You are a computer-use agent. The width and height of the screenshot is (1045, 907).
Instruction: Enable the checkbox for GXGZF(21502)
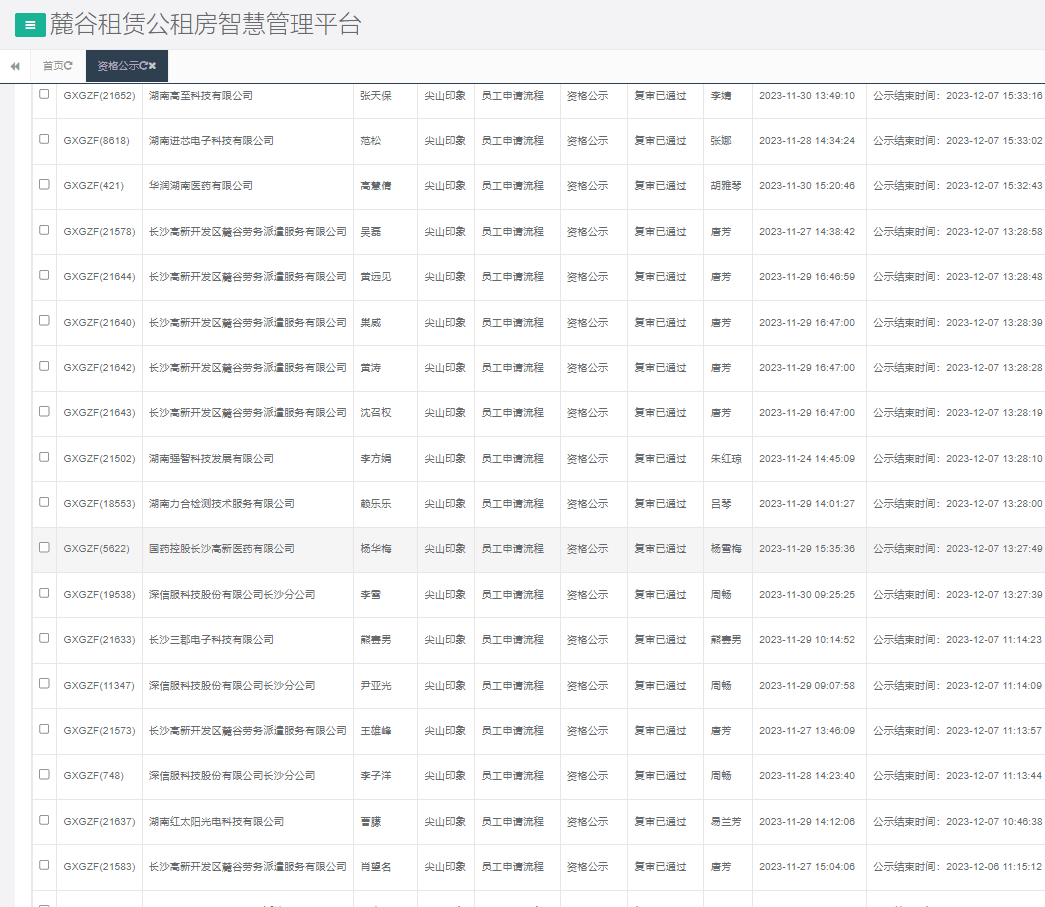click(44, 456)
